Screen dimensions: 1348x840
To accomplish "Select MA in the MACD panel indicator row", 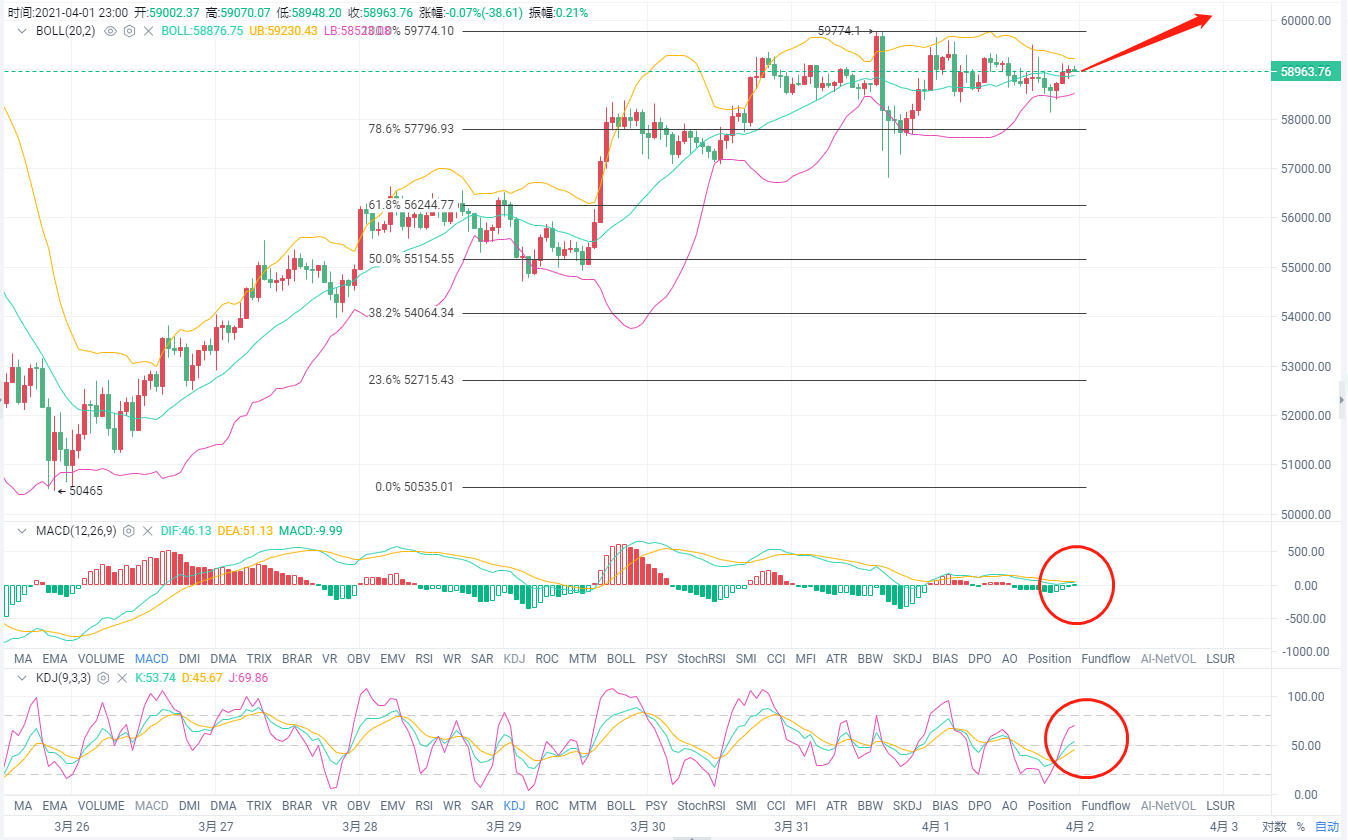I will pos(23,659).
